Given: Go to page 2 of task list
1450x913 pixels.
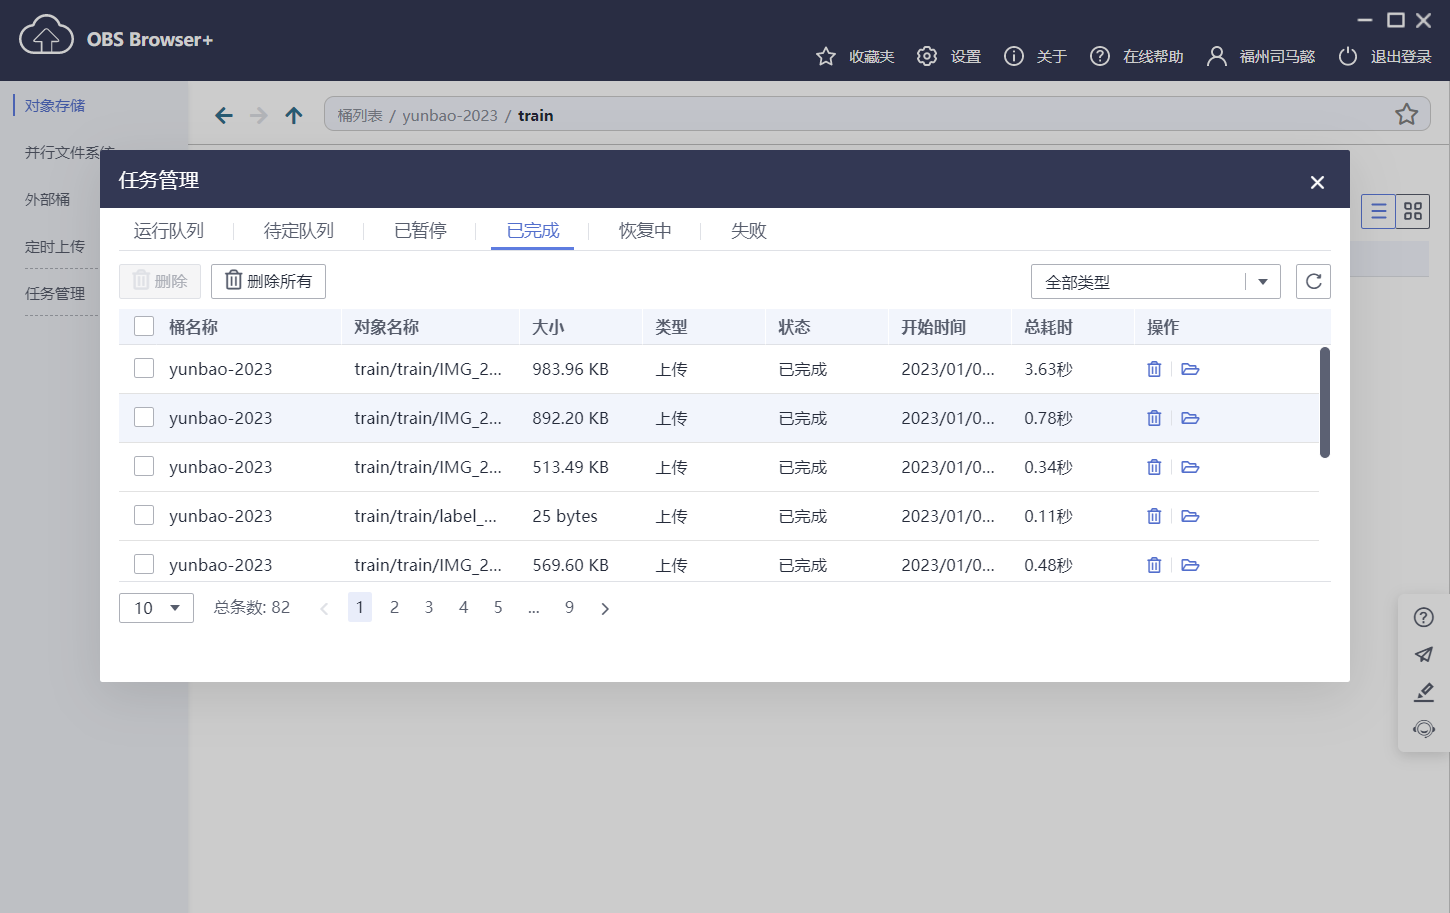Looking at the screenshot, I should [395, 607].
